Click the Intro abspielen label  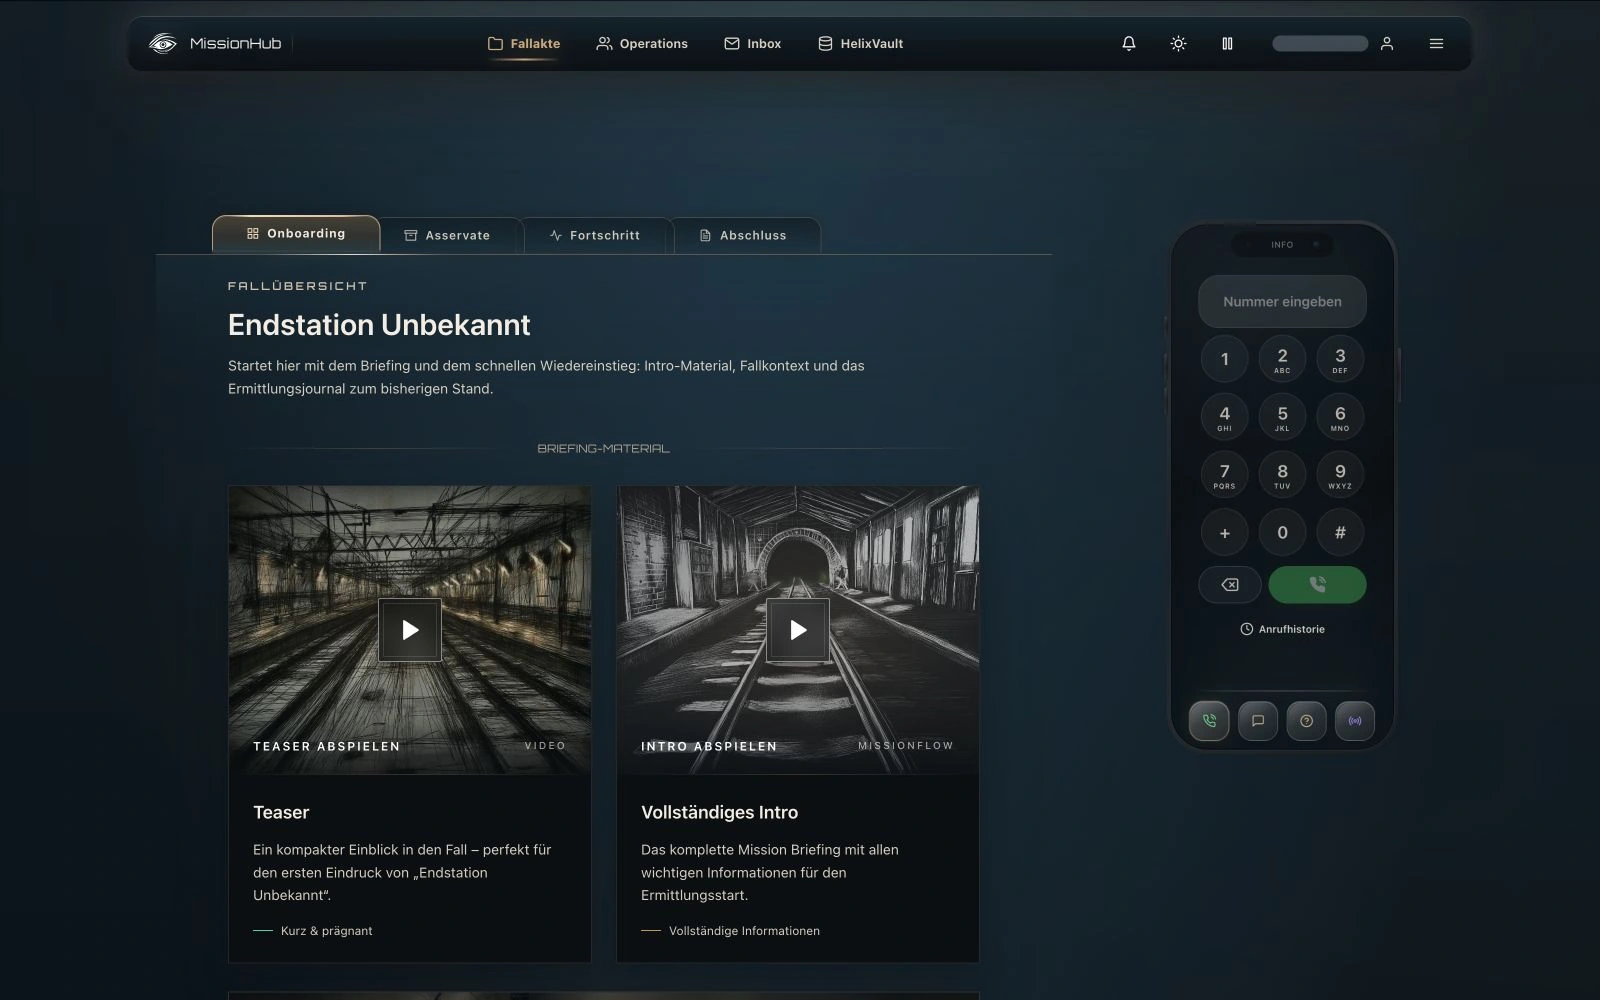(x=709, y=746)
